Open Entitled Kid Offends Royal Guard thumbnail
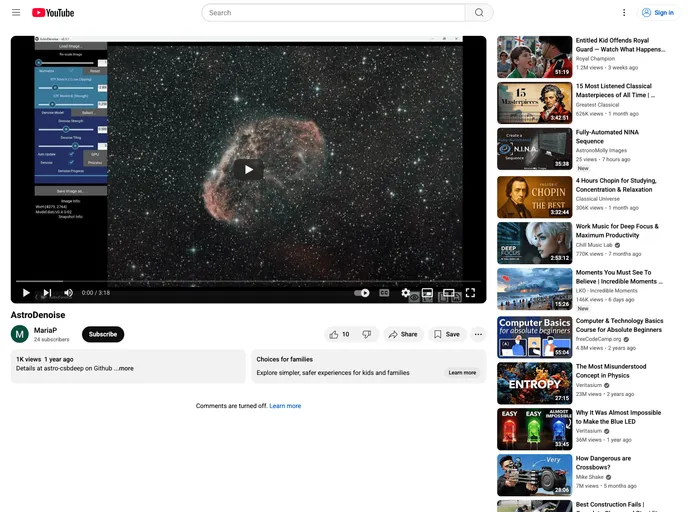Viewport: 688px width, 512px height. click(534, 57)
